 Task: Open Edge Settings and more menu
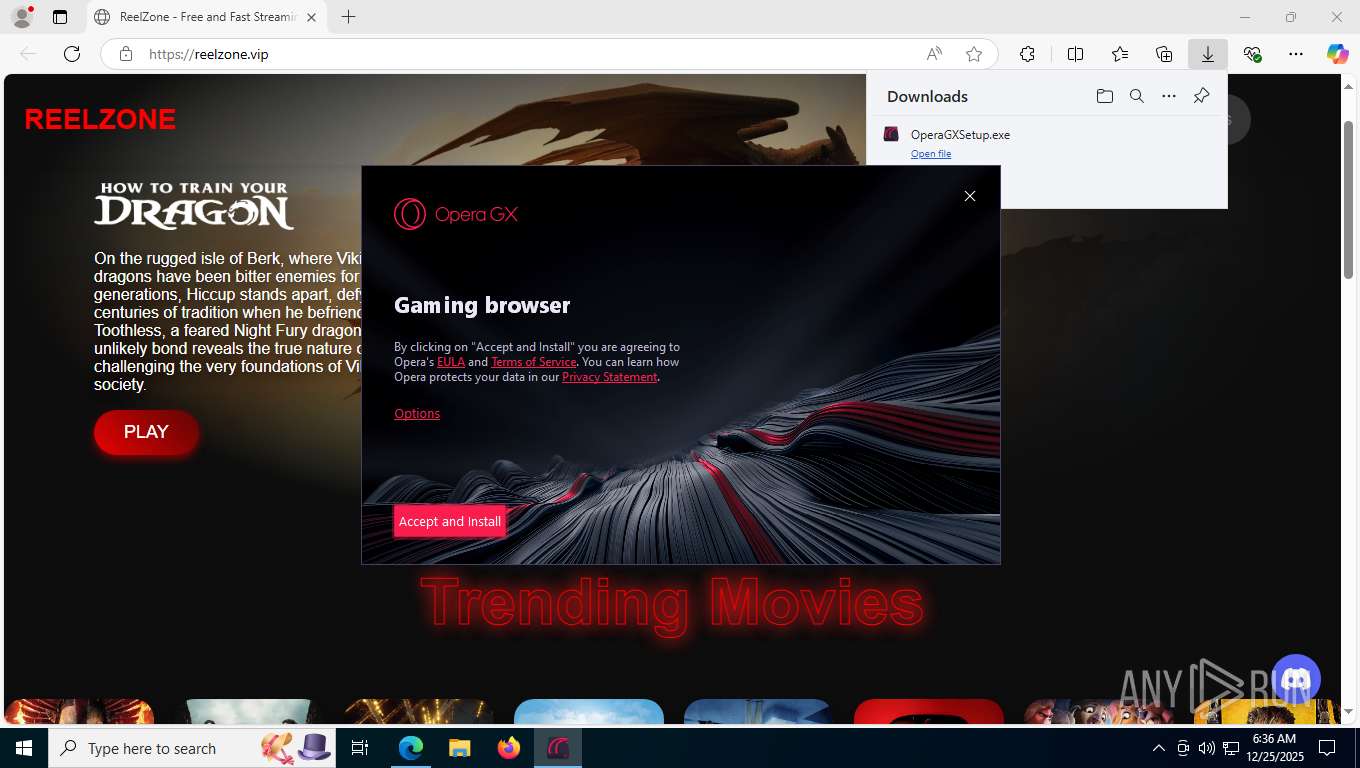tap(1296, 54)
